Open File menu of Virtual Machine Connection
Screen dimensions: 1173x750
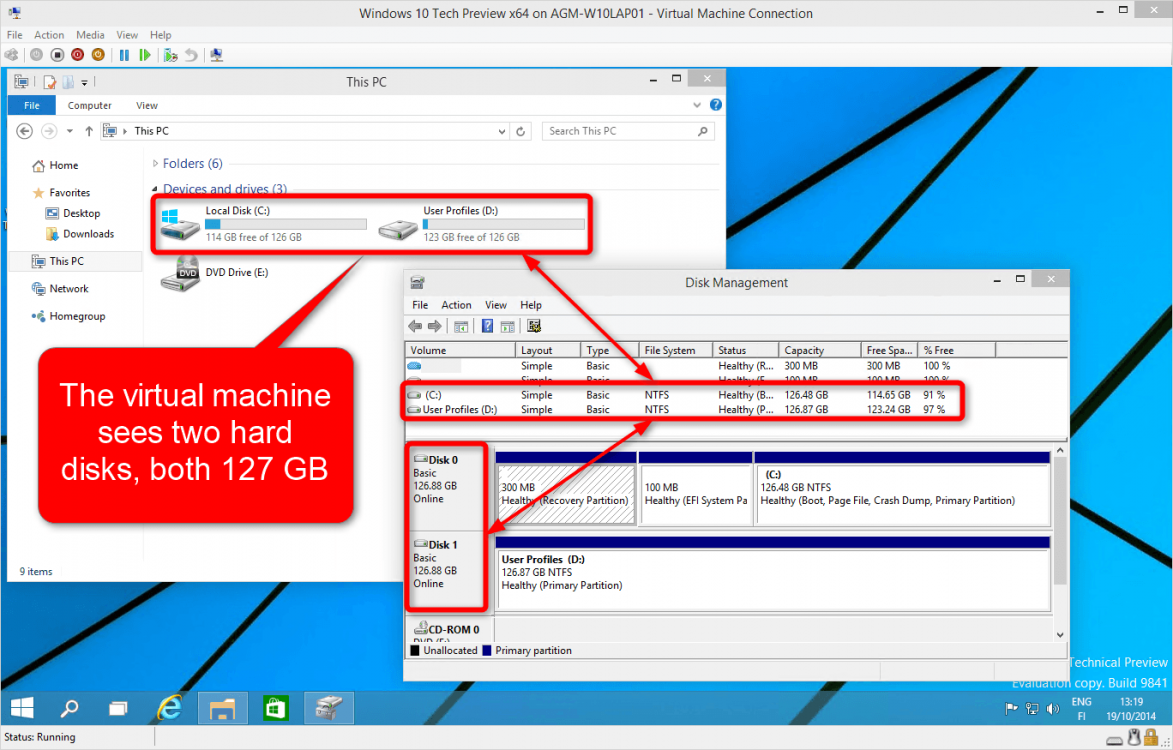[x=14, y=34]
